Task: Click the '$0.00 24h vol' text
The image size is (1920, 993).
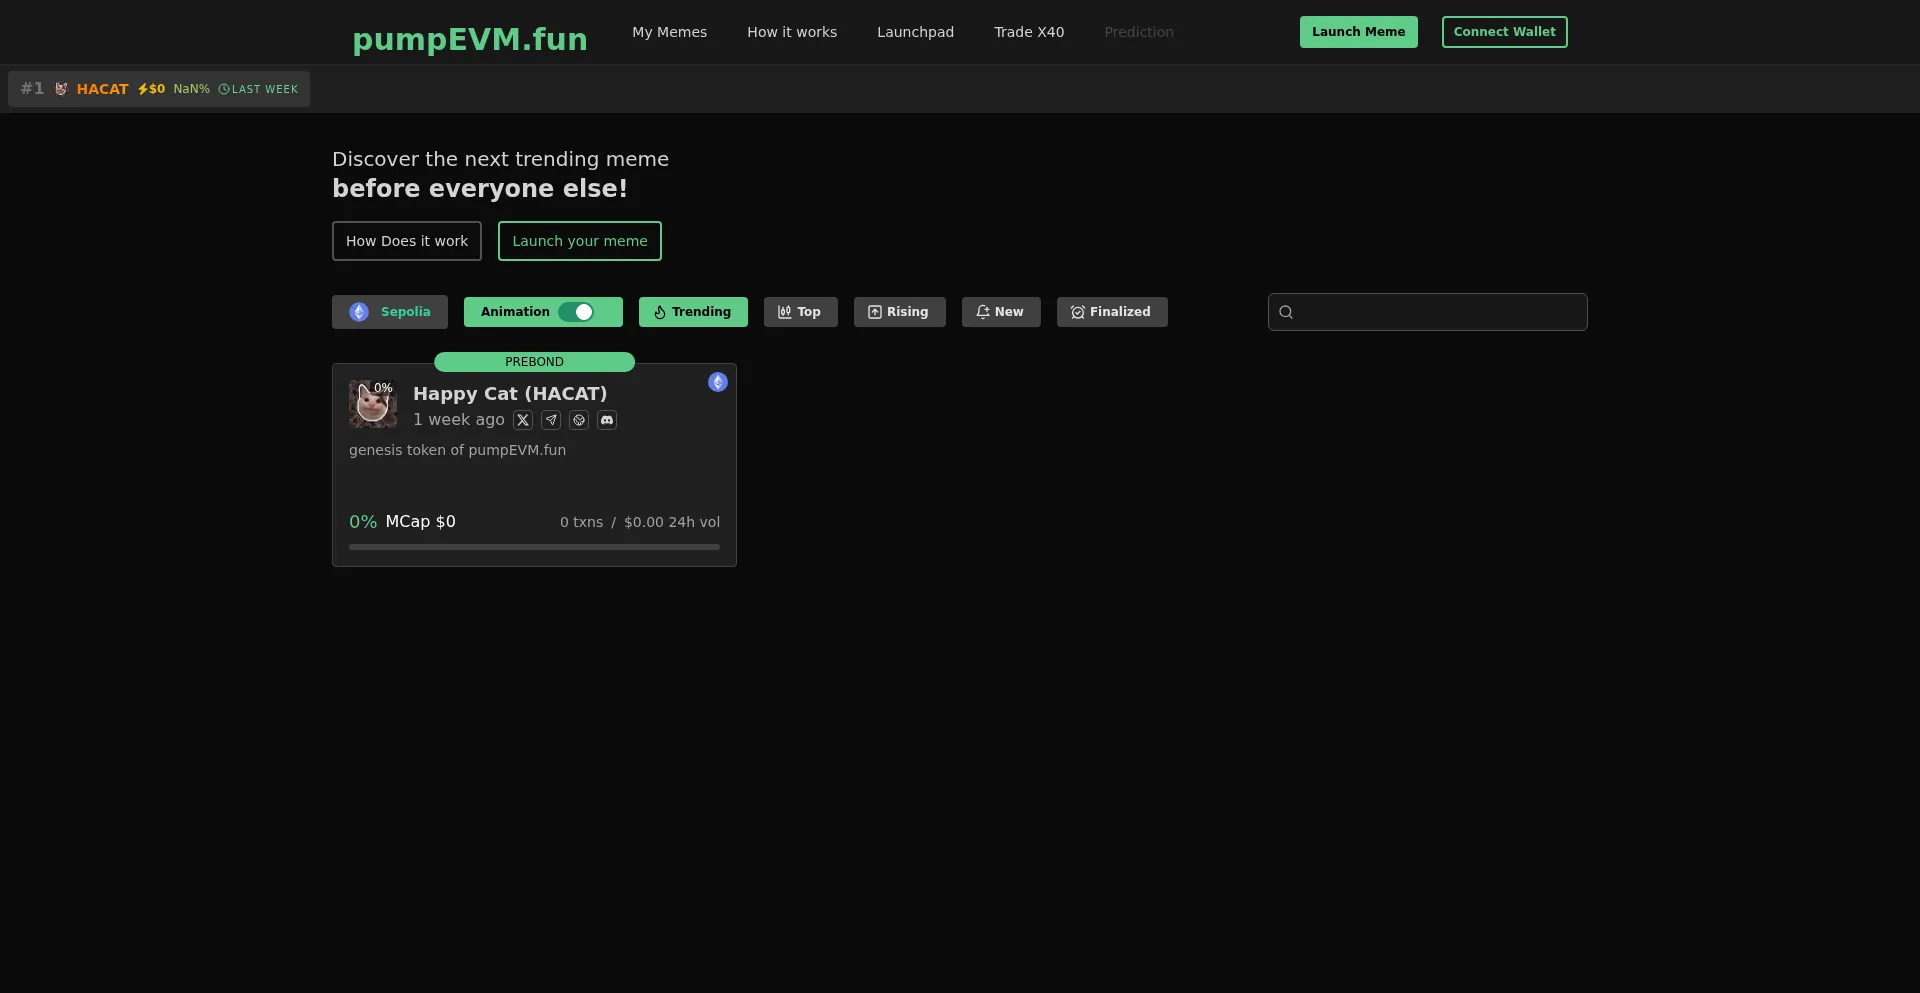Action: click(672, 522)
